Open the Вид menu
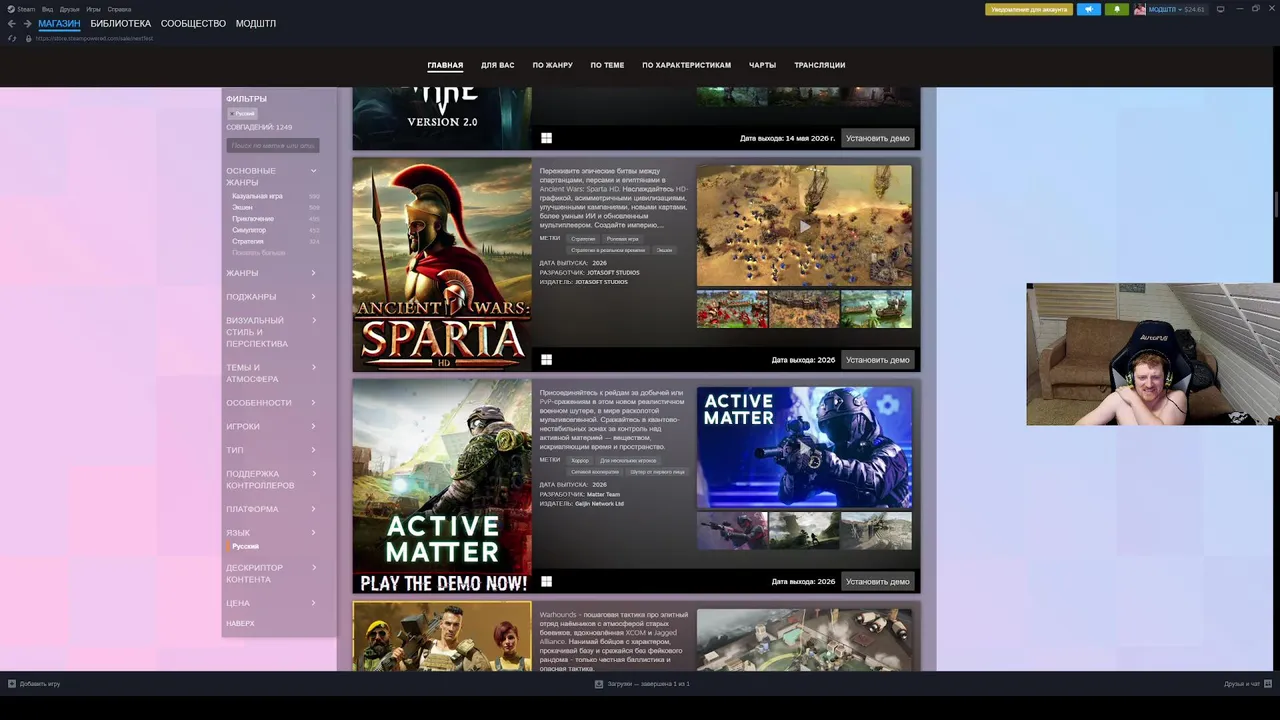The image size is (1280, 720). click(x=47, y=9)
